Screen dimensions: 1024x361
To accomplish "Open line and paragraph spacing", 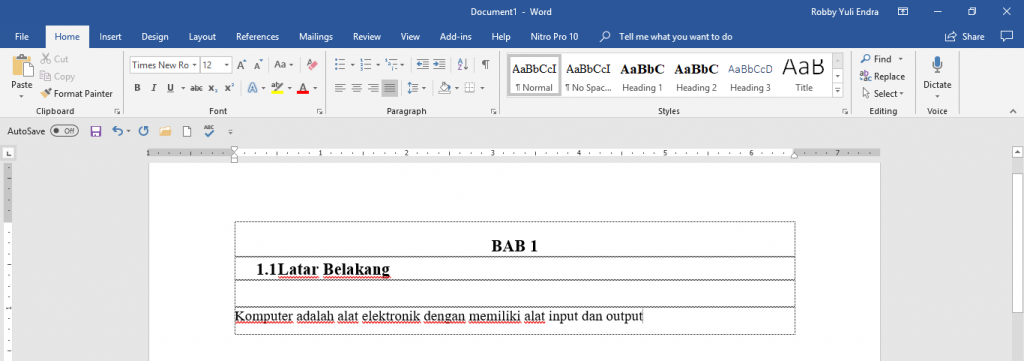I will pyautogui.click(x=412, y=87).
